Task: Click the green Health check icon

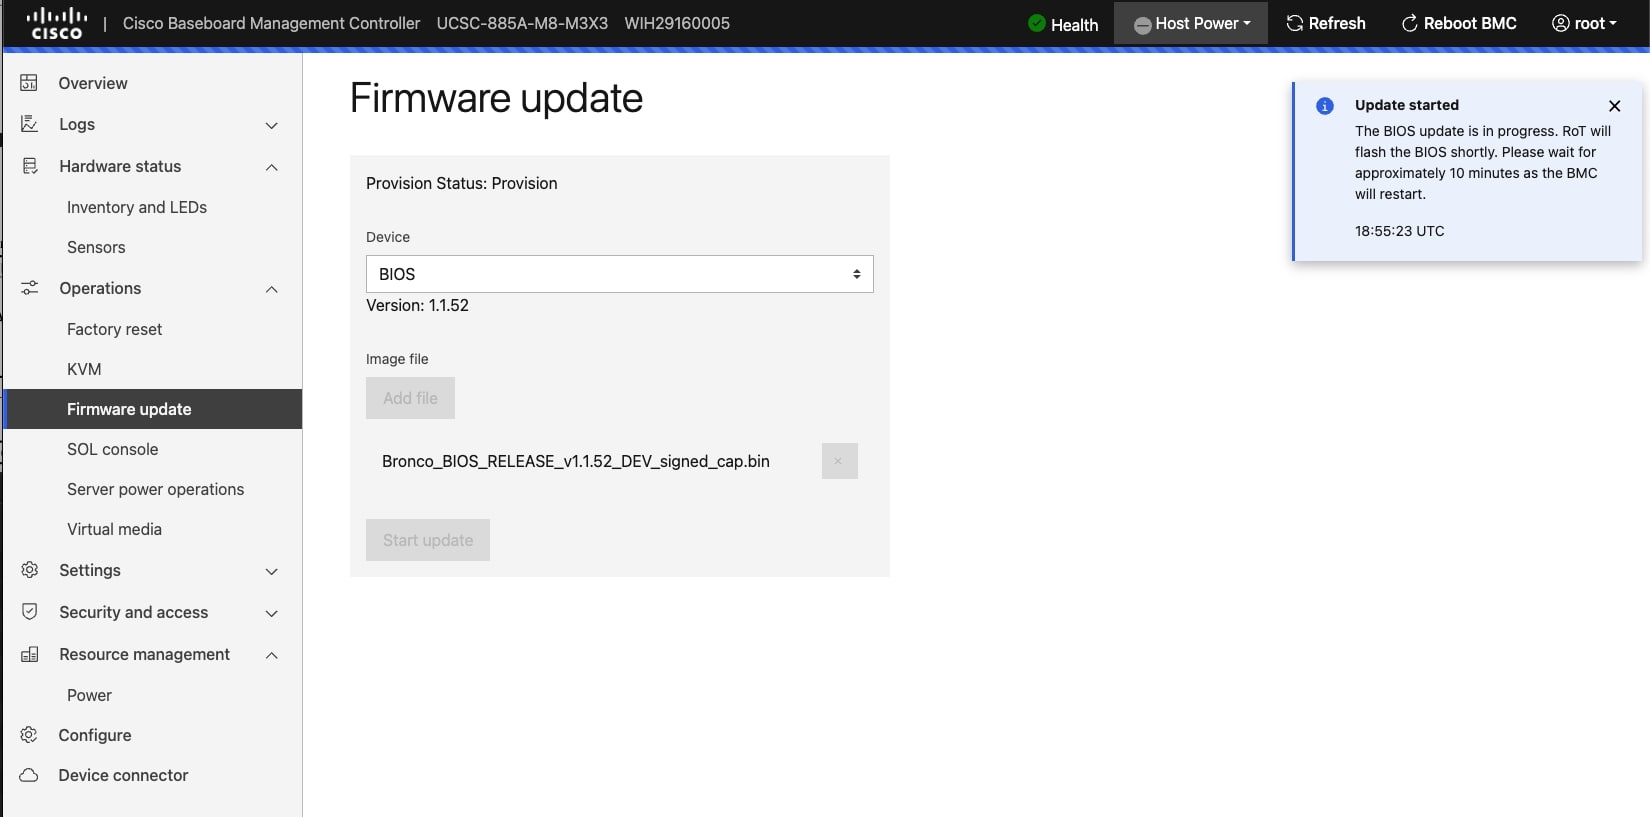Action: (1037, 23)
